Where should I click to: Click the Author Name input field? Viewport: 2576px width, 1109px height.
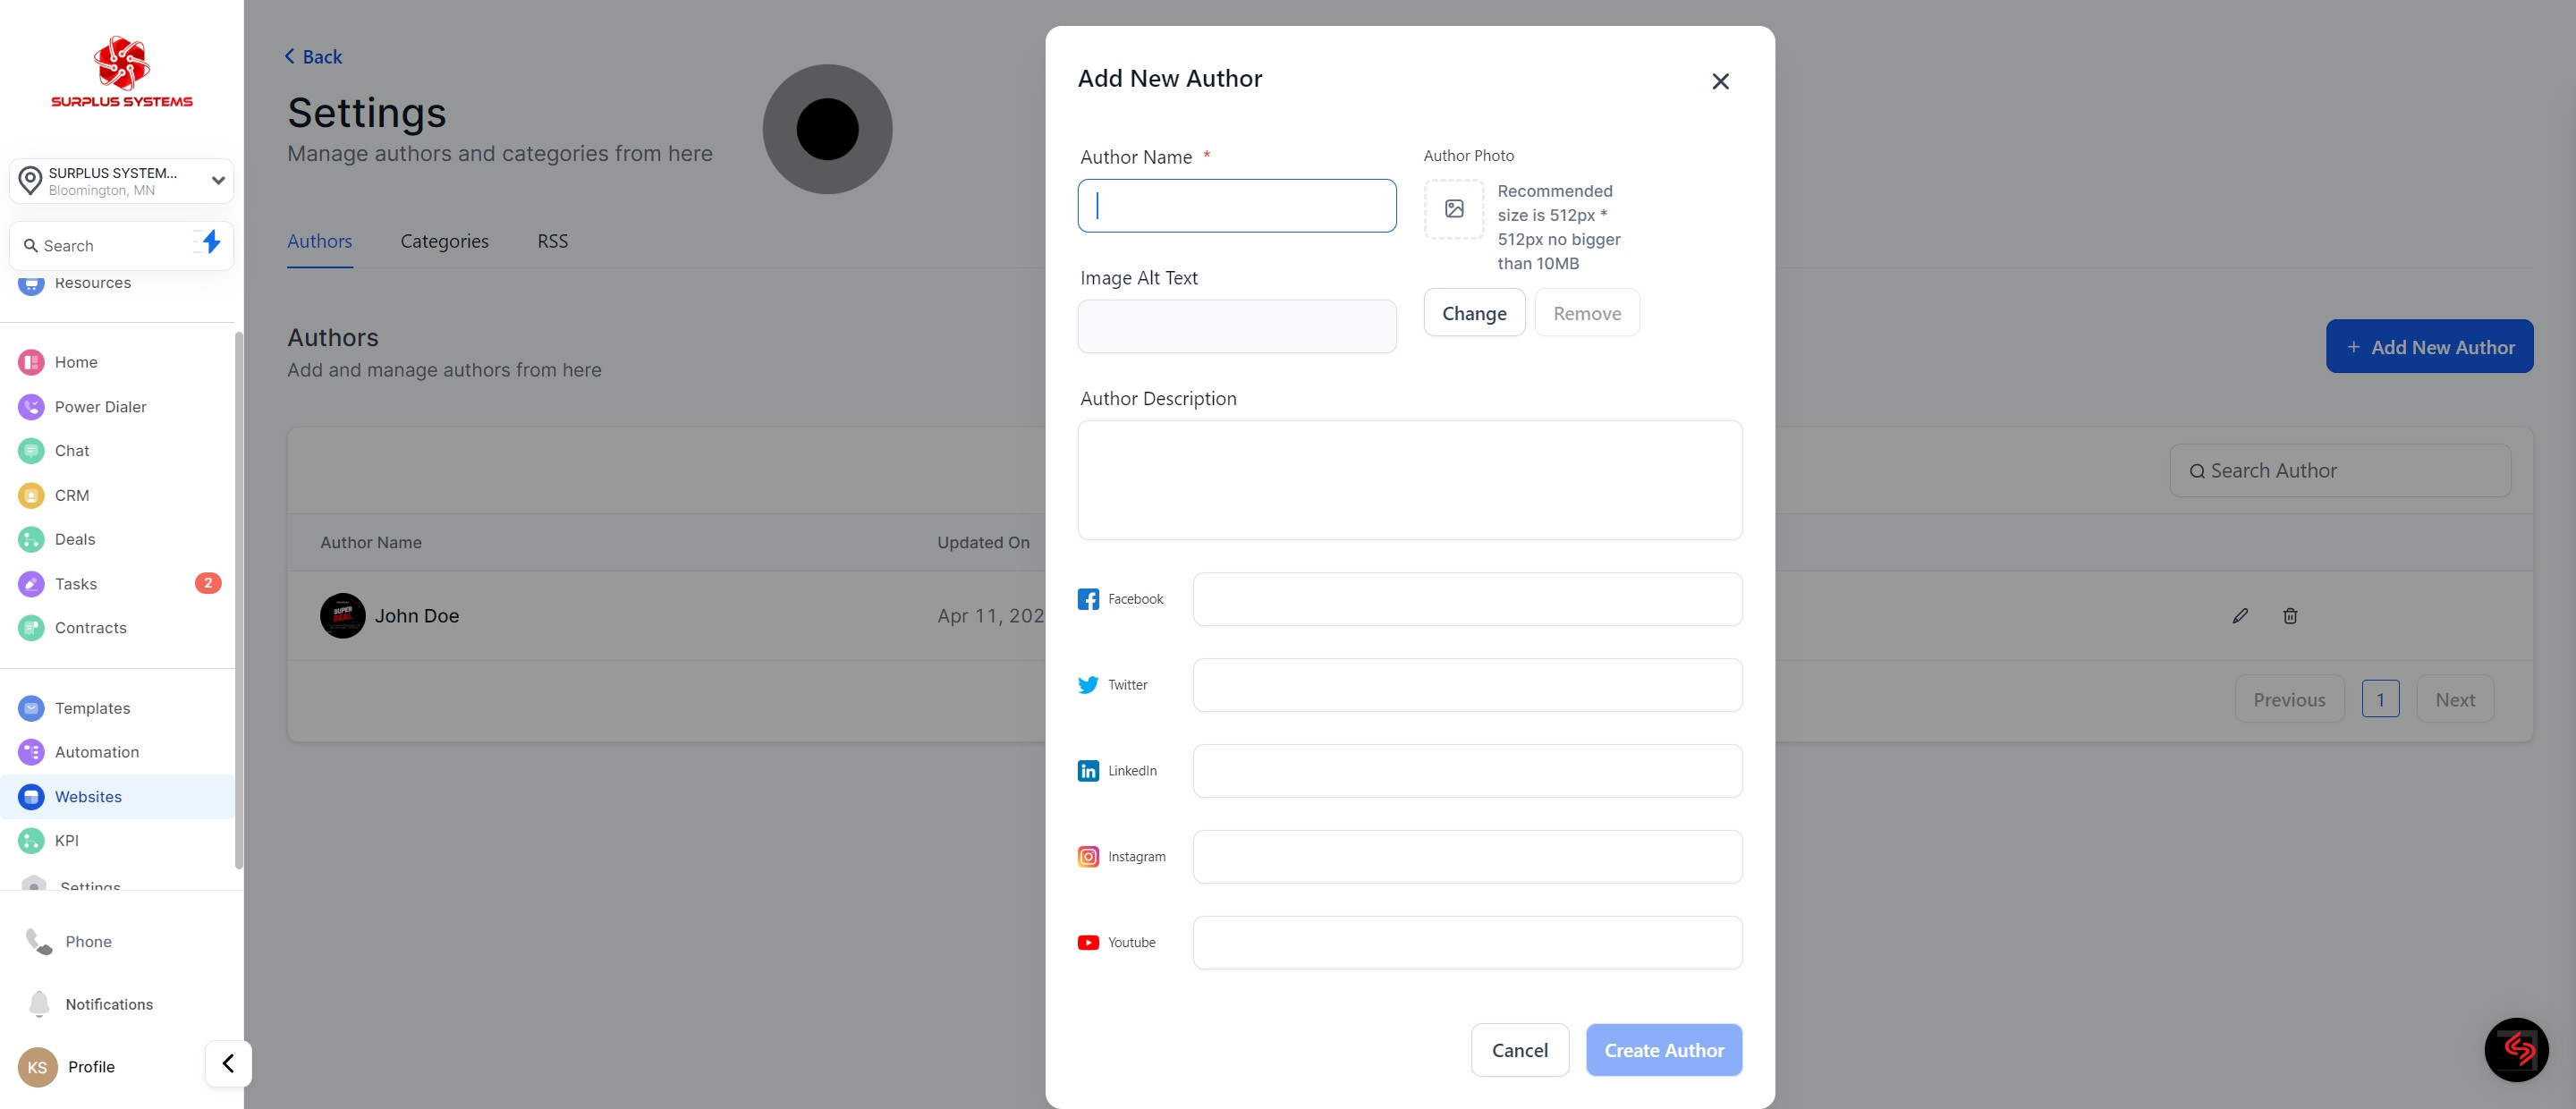(x=1236, y=206)
